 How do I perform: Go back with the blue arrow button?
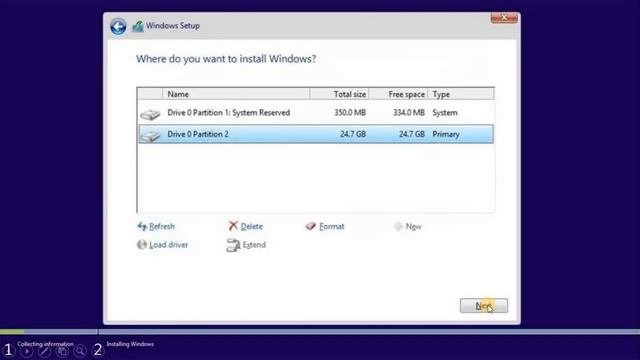tap(118, 27)
